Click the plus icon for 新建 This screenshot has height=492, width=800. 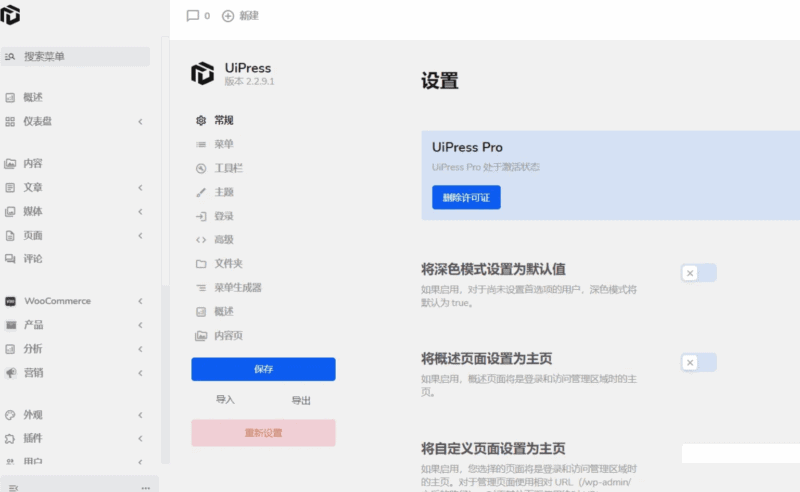point(228,16)
